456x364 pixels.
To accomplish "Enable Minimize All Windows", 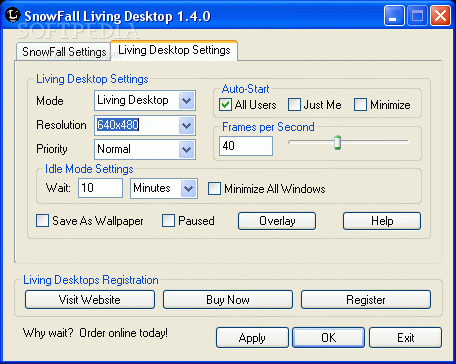I will point(214,188).
